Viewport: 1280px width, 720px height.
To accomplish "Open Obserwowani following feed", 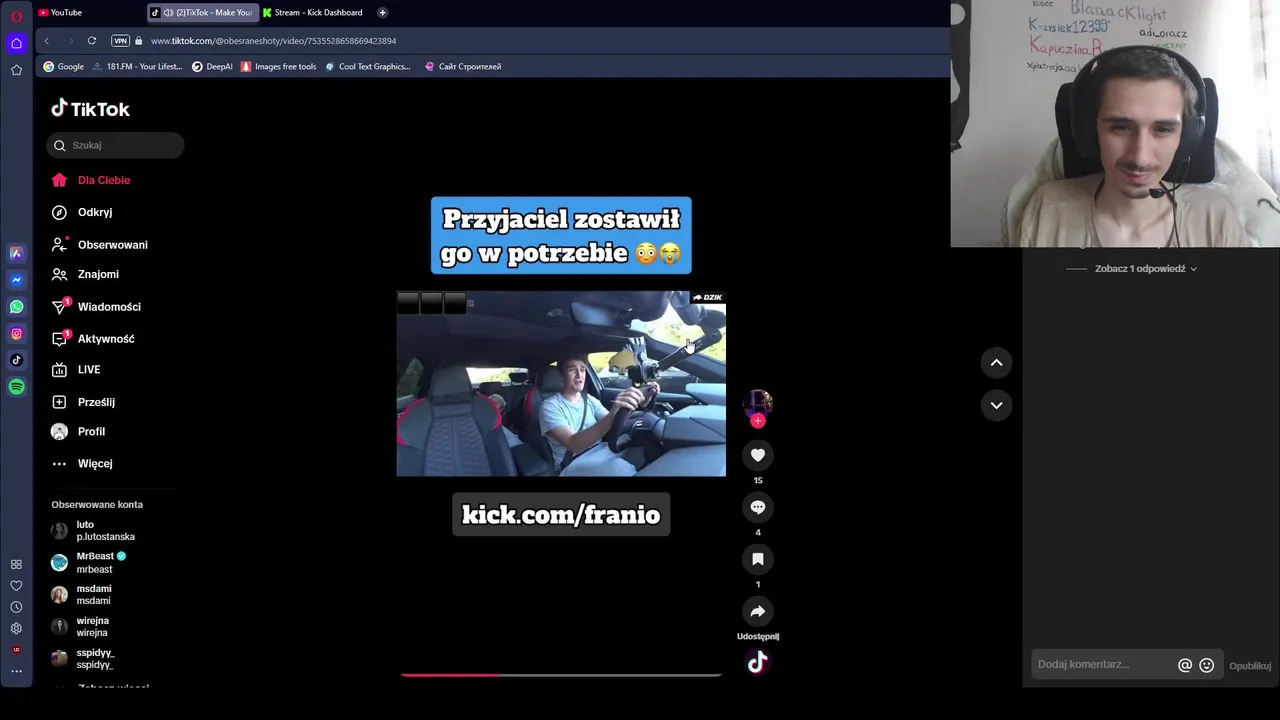I will click(100, 244).
